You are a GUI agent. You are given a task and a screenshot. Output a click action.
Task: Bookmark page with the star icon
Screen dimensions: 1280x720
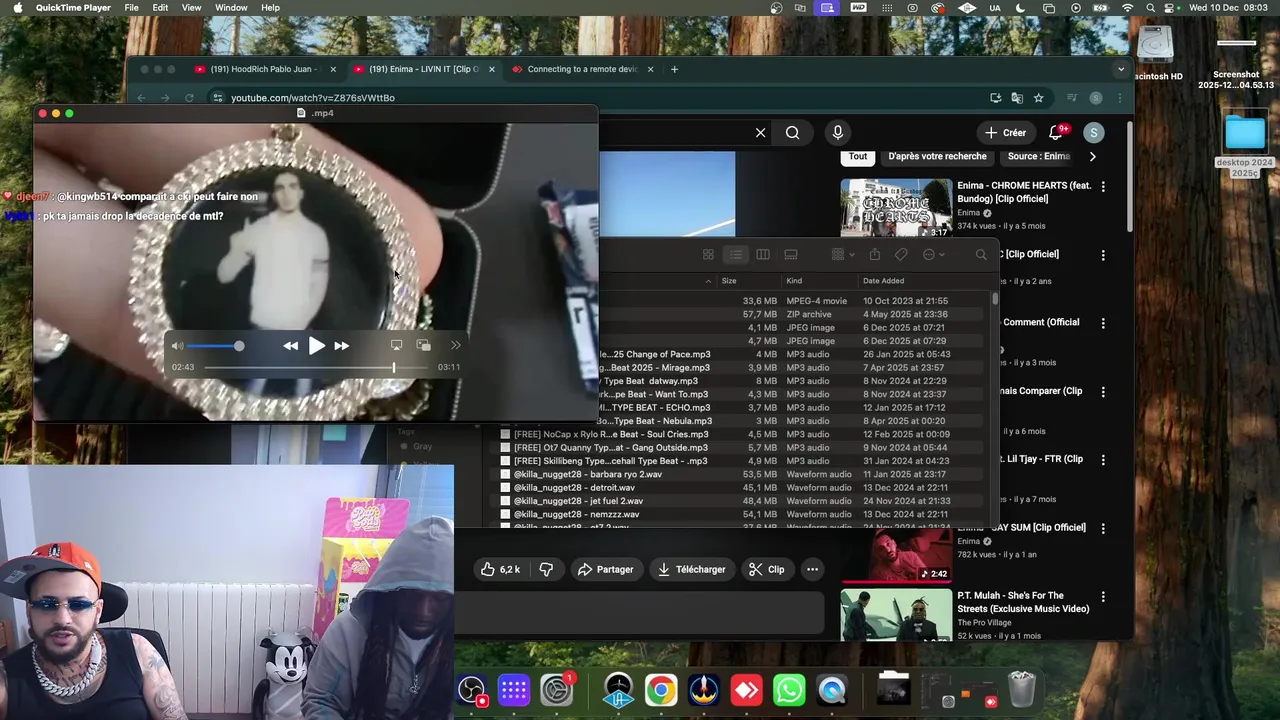[1038, 98]
